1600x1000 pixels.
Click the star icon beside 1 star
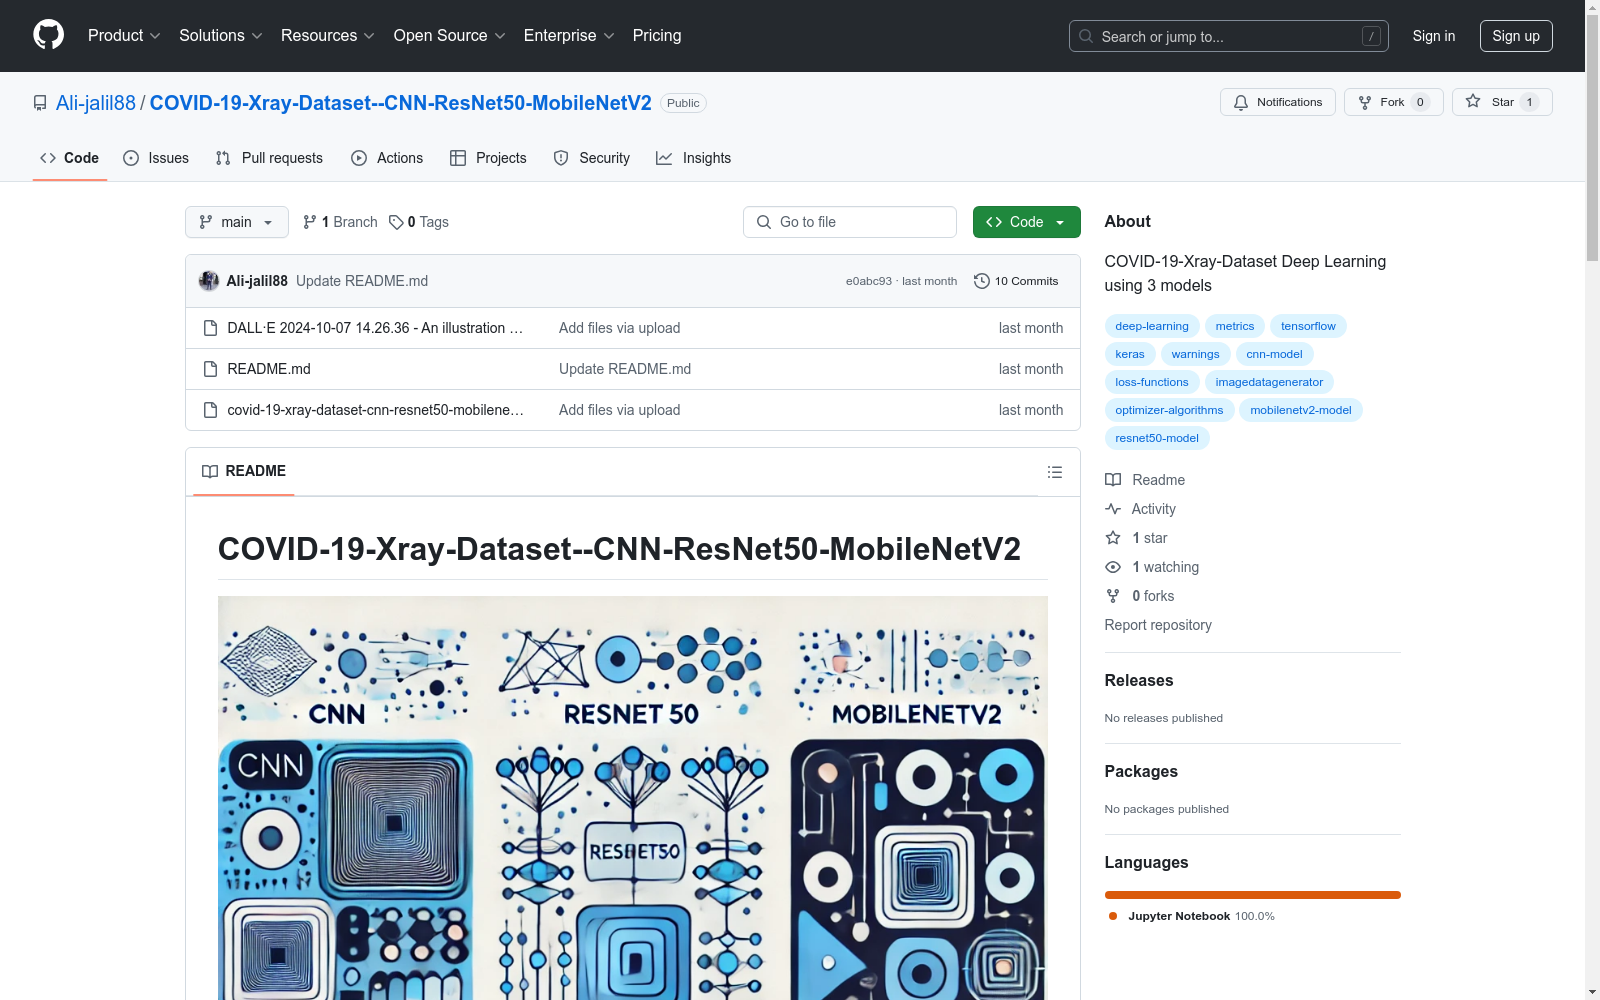coord(1113,538)
